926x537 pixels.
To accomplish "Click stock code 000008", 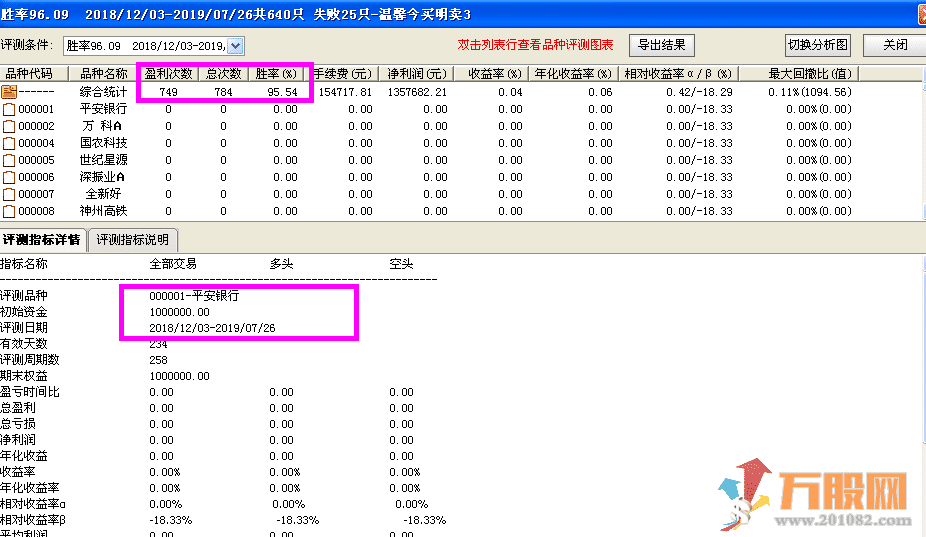I will tap(36, 211).
